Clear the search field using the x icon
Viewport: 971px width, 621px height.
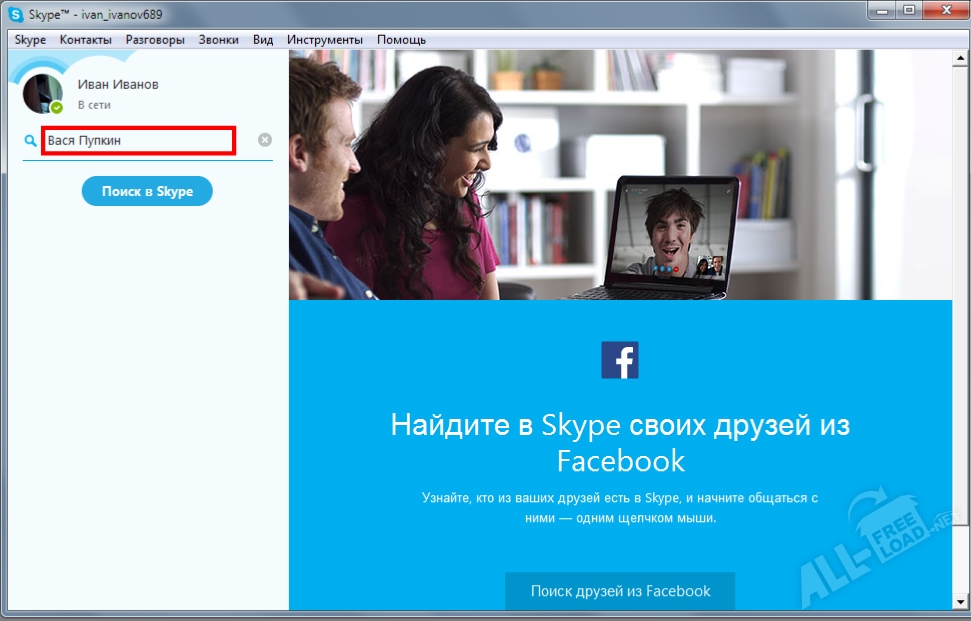(x=263, y=140)
